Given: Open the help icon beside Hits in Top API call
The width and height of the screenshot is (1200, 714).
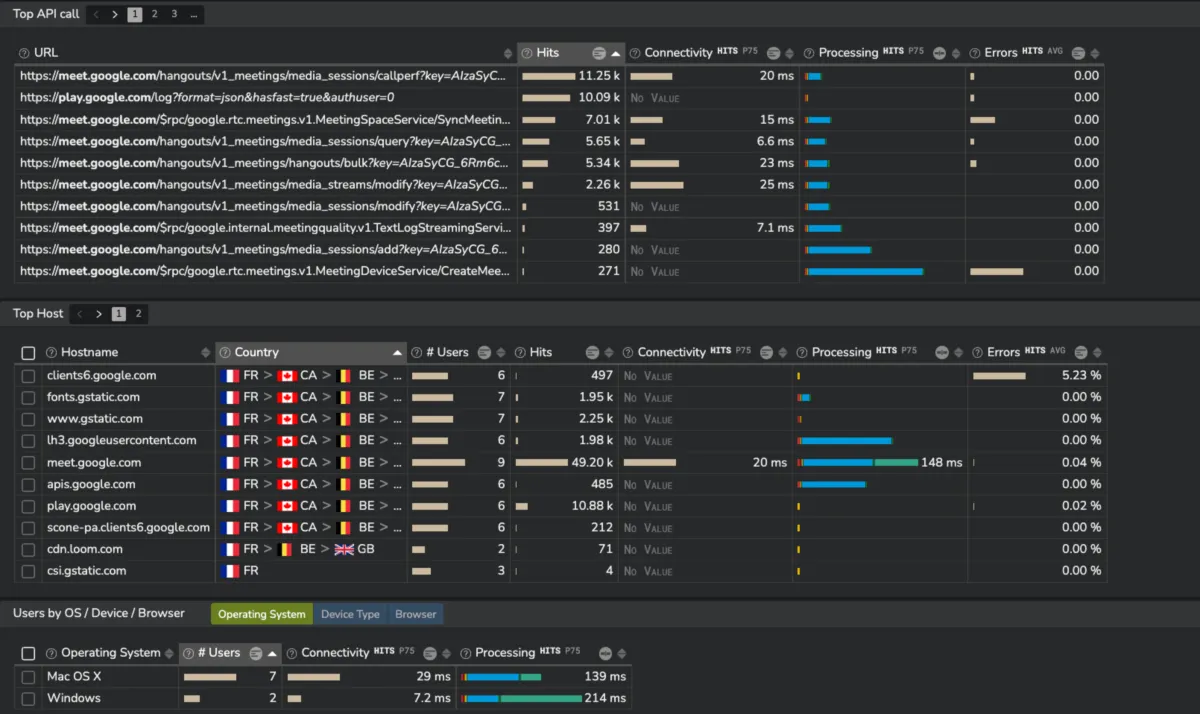Looking at the screenshot, I should coord(527,53).
